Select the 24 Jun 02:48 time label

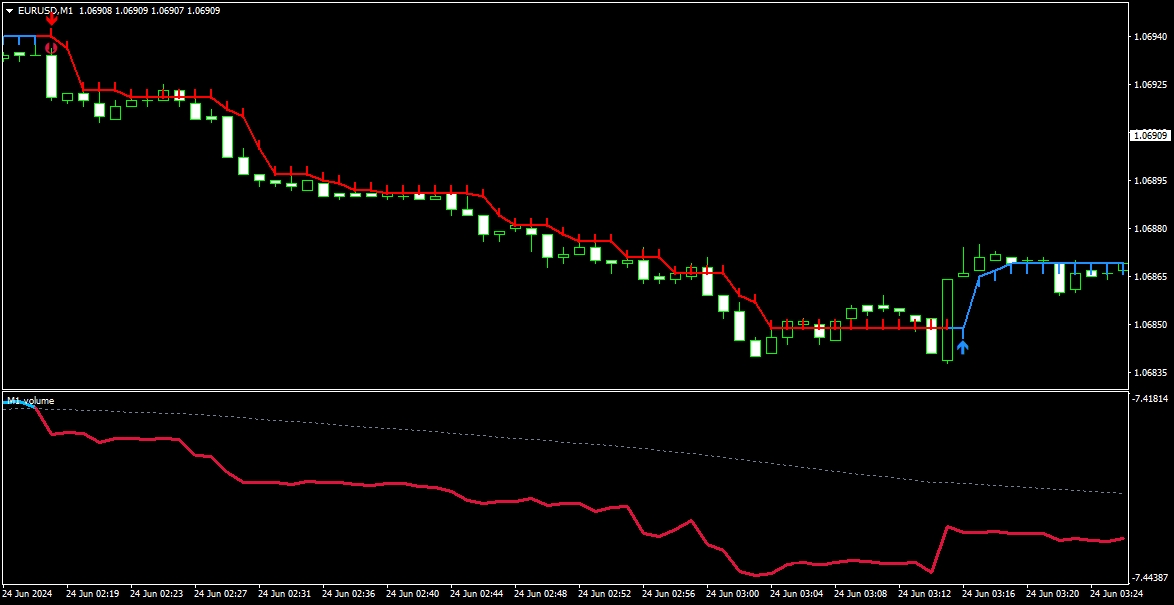(x=543, y=594)
